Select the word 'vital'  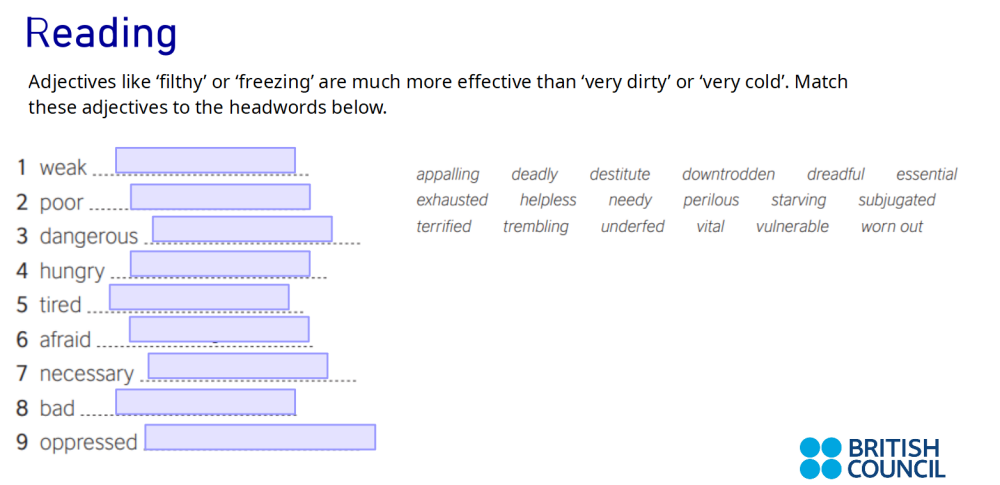point(710,227)
